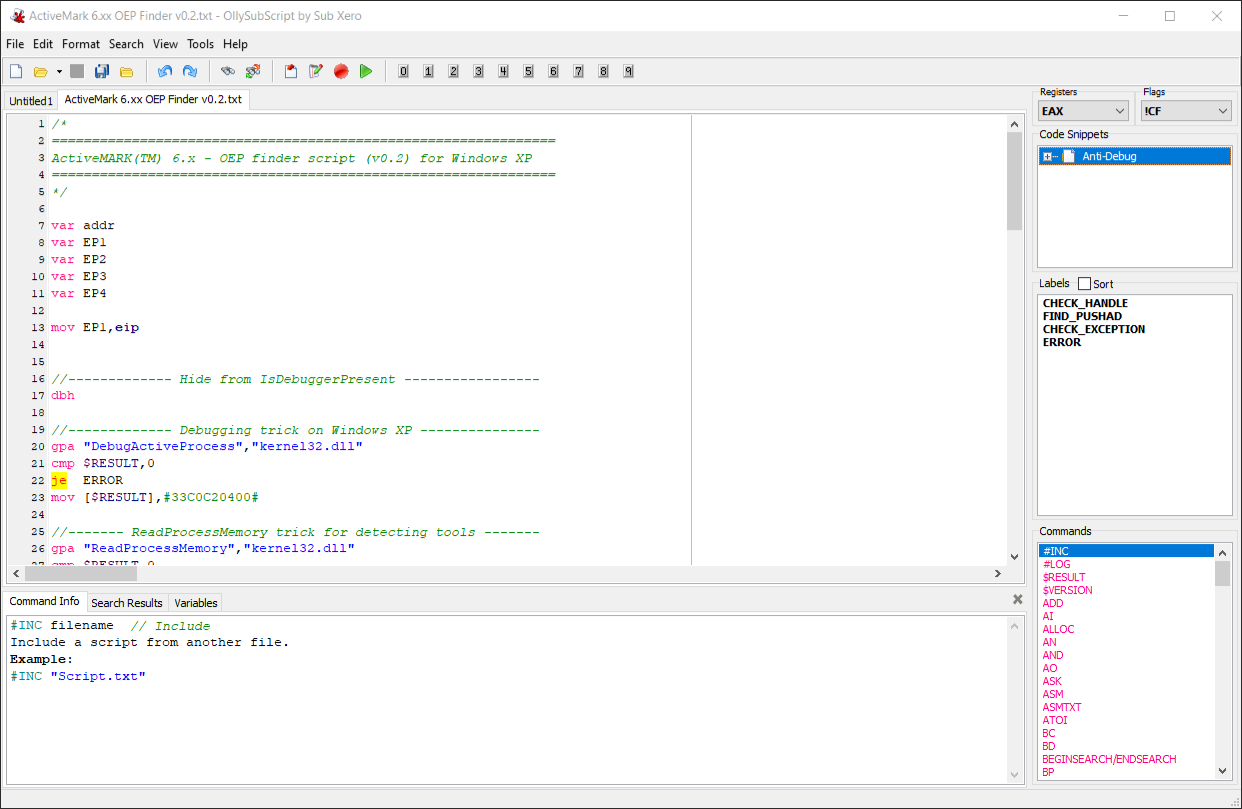Click bookmark button 7 in toolbar
The image size is (1242, 809).
pos(579,71)
